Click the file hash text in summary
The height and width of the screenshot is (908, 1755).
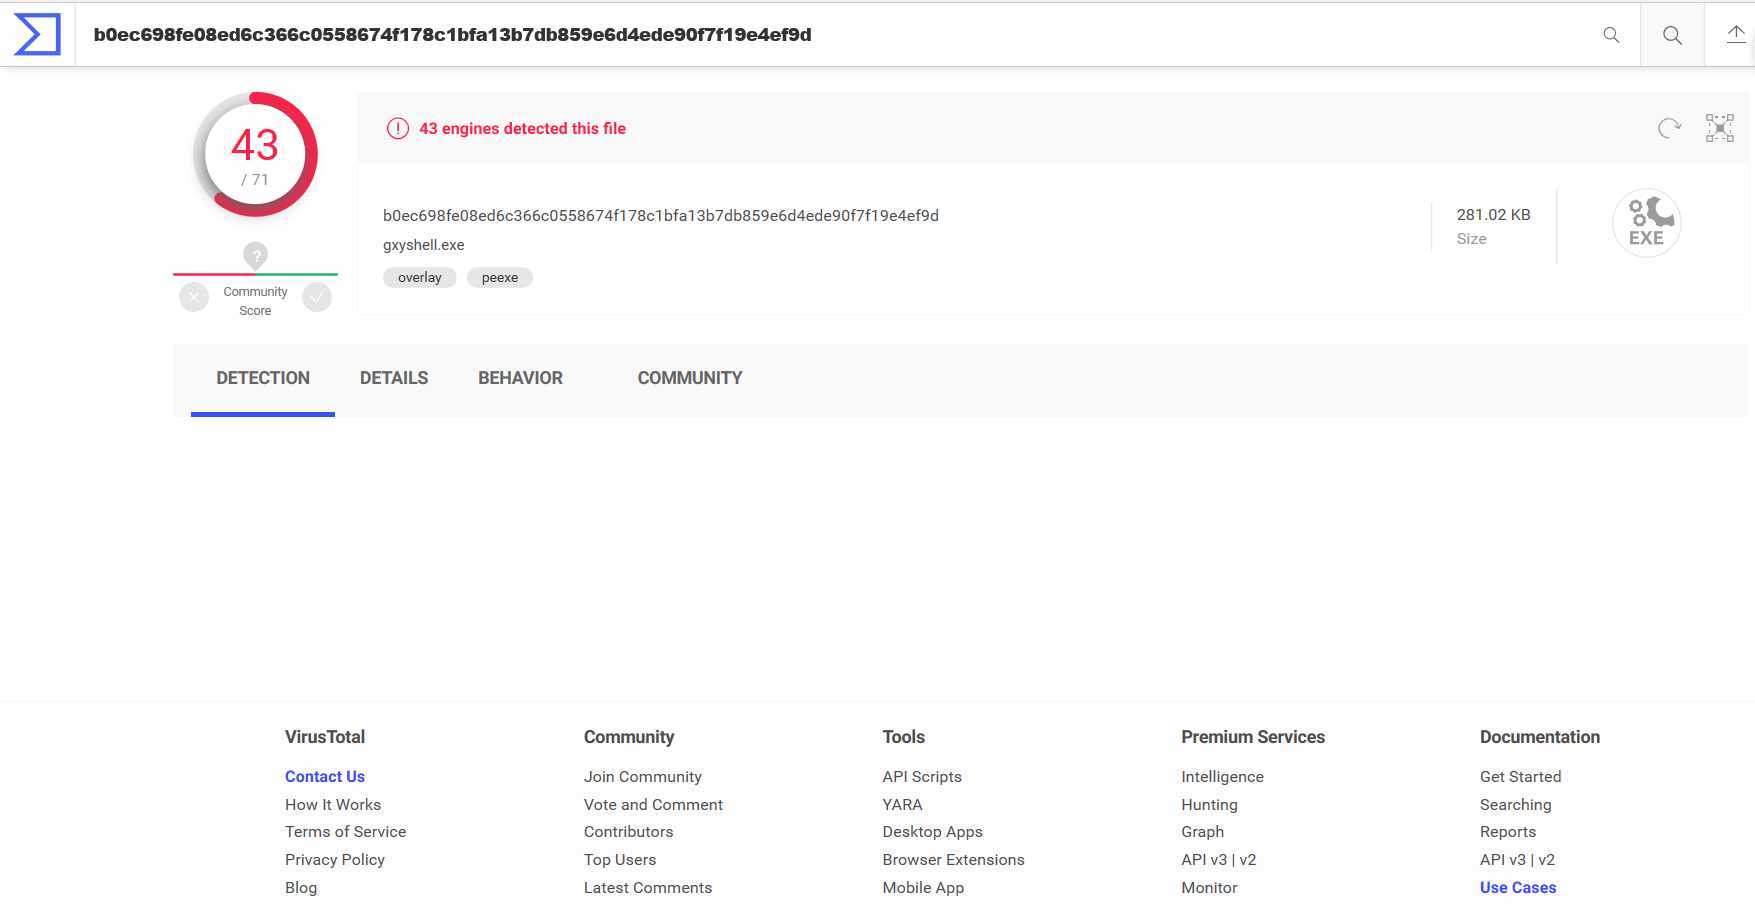point(661,216)
